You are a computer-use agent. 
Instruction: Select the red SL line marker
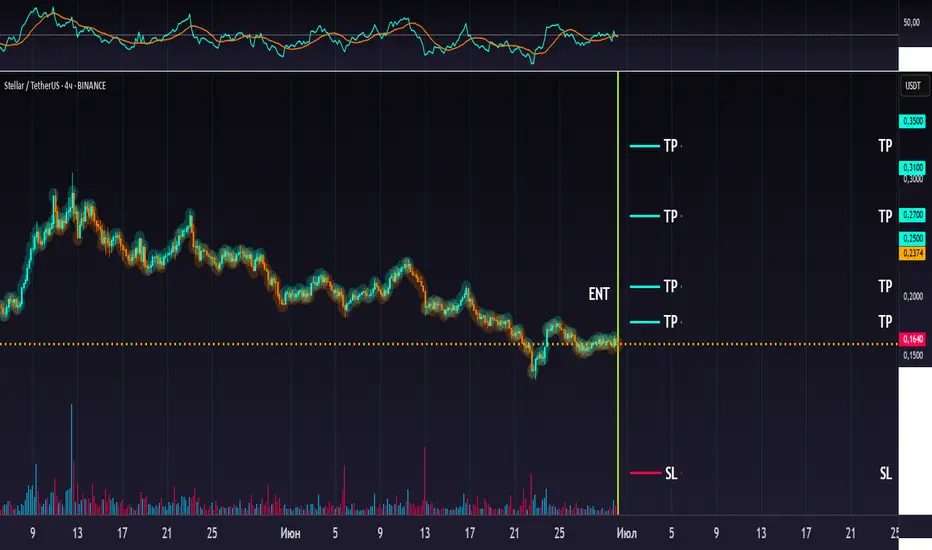(646, 473)
